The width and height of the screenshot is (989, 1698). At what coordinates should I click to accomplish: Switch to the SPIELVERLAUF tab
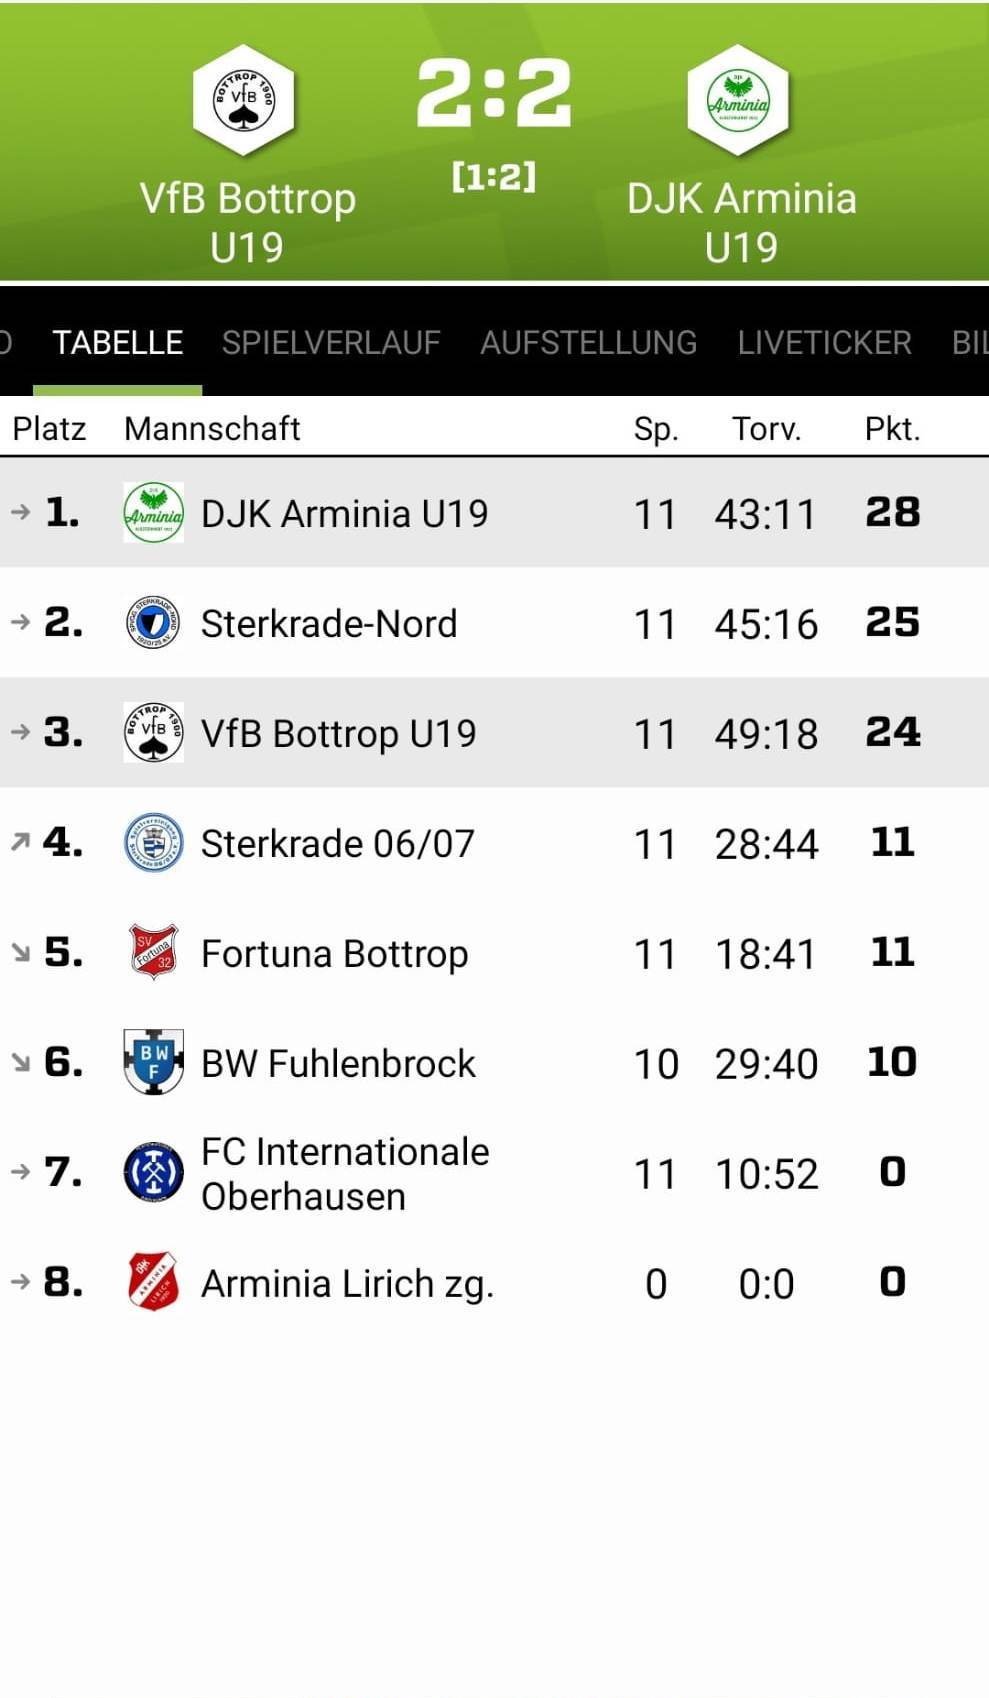[331, 343]
